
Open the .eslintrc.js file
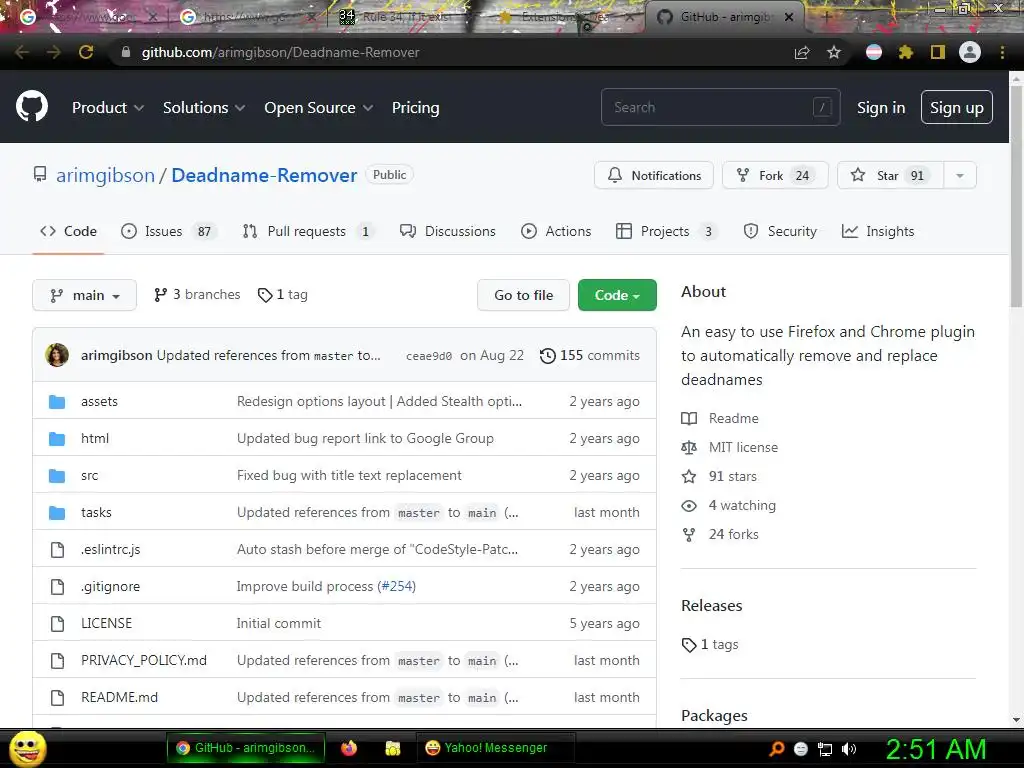point(110,549)
